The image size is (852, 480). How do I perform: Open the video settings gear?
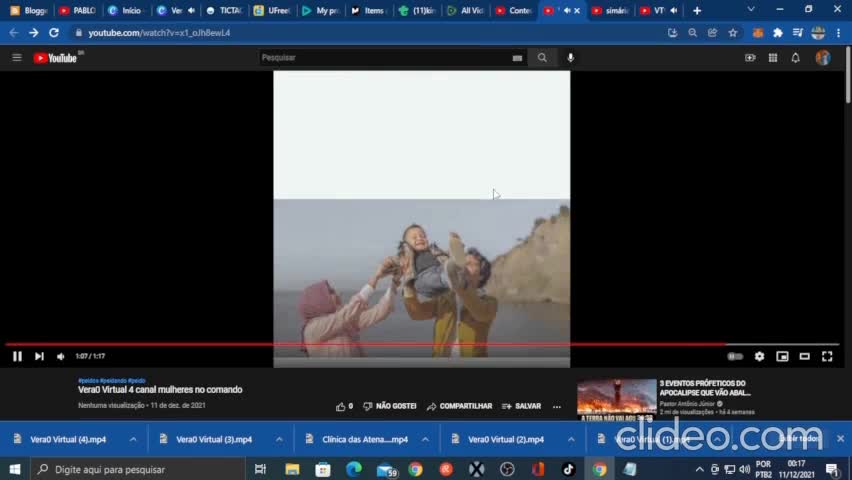click(760, 357)
